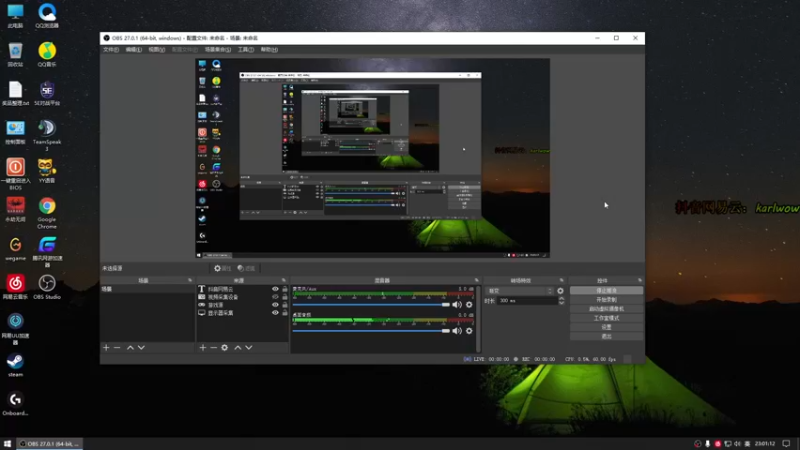Open the 工具(T) Tools menu

[x=246, y=49]
